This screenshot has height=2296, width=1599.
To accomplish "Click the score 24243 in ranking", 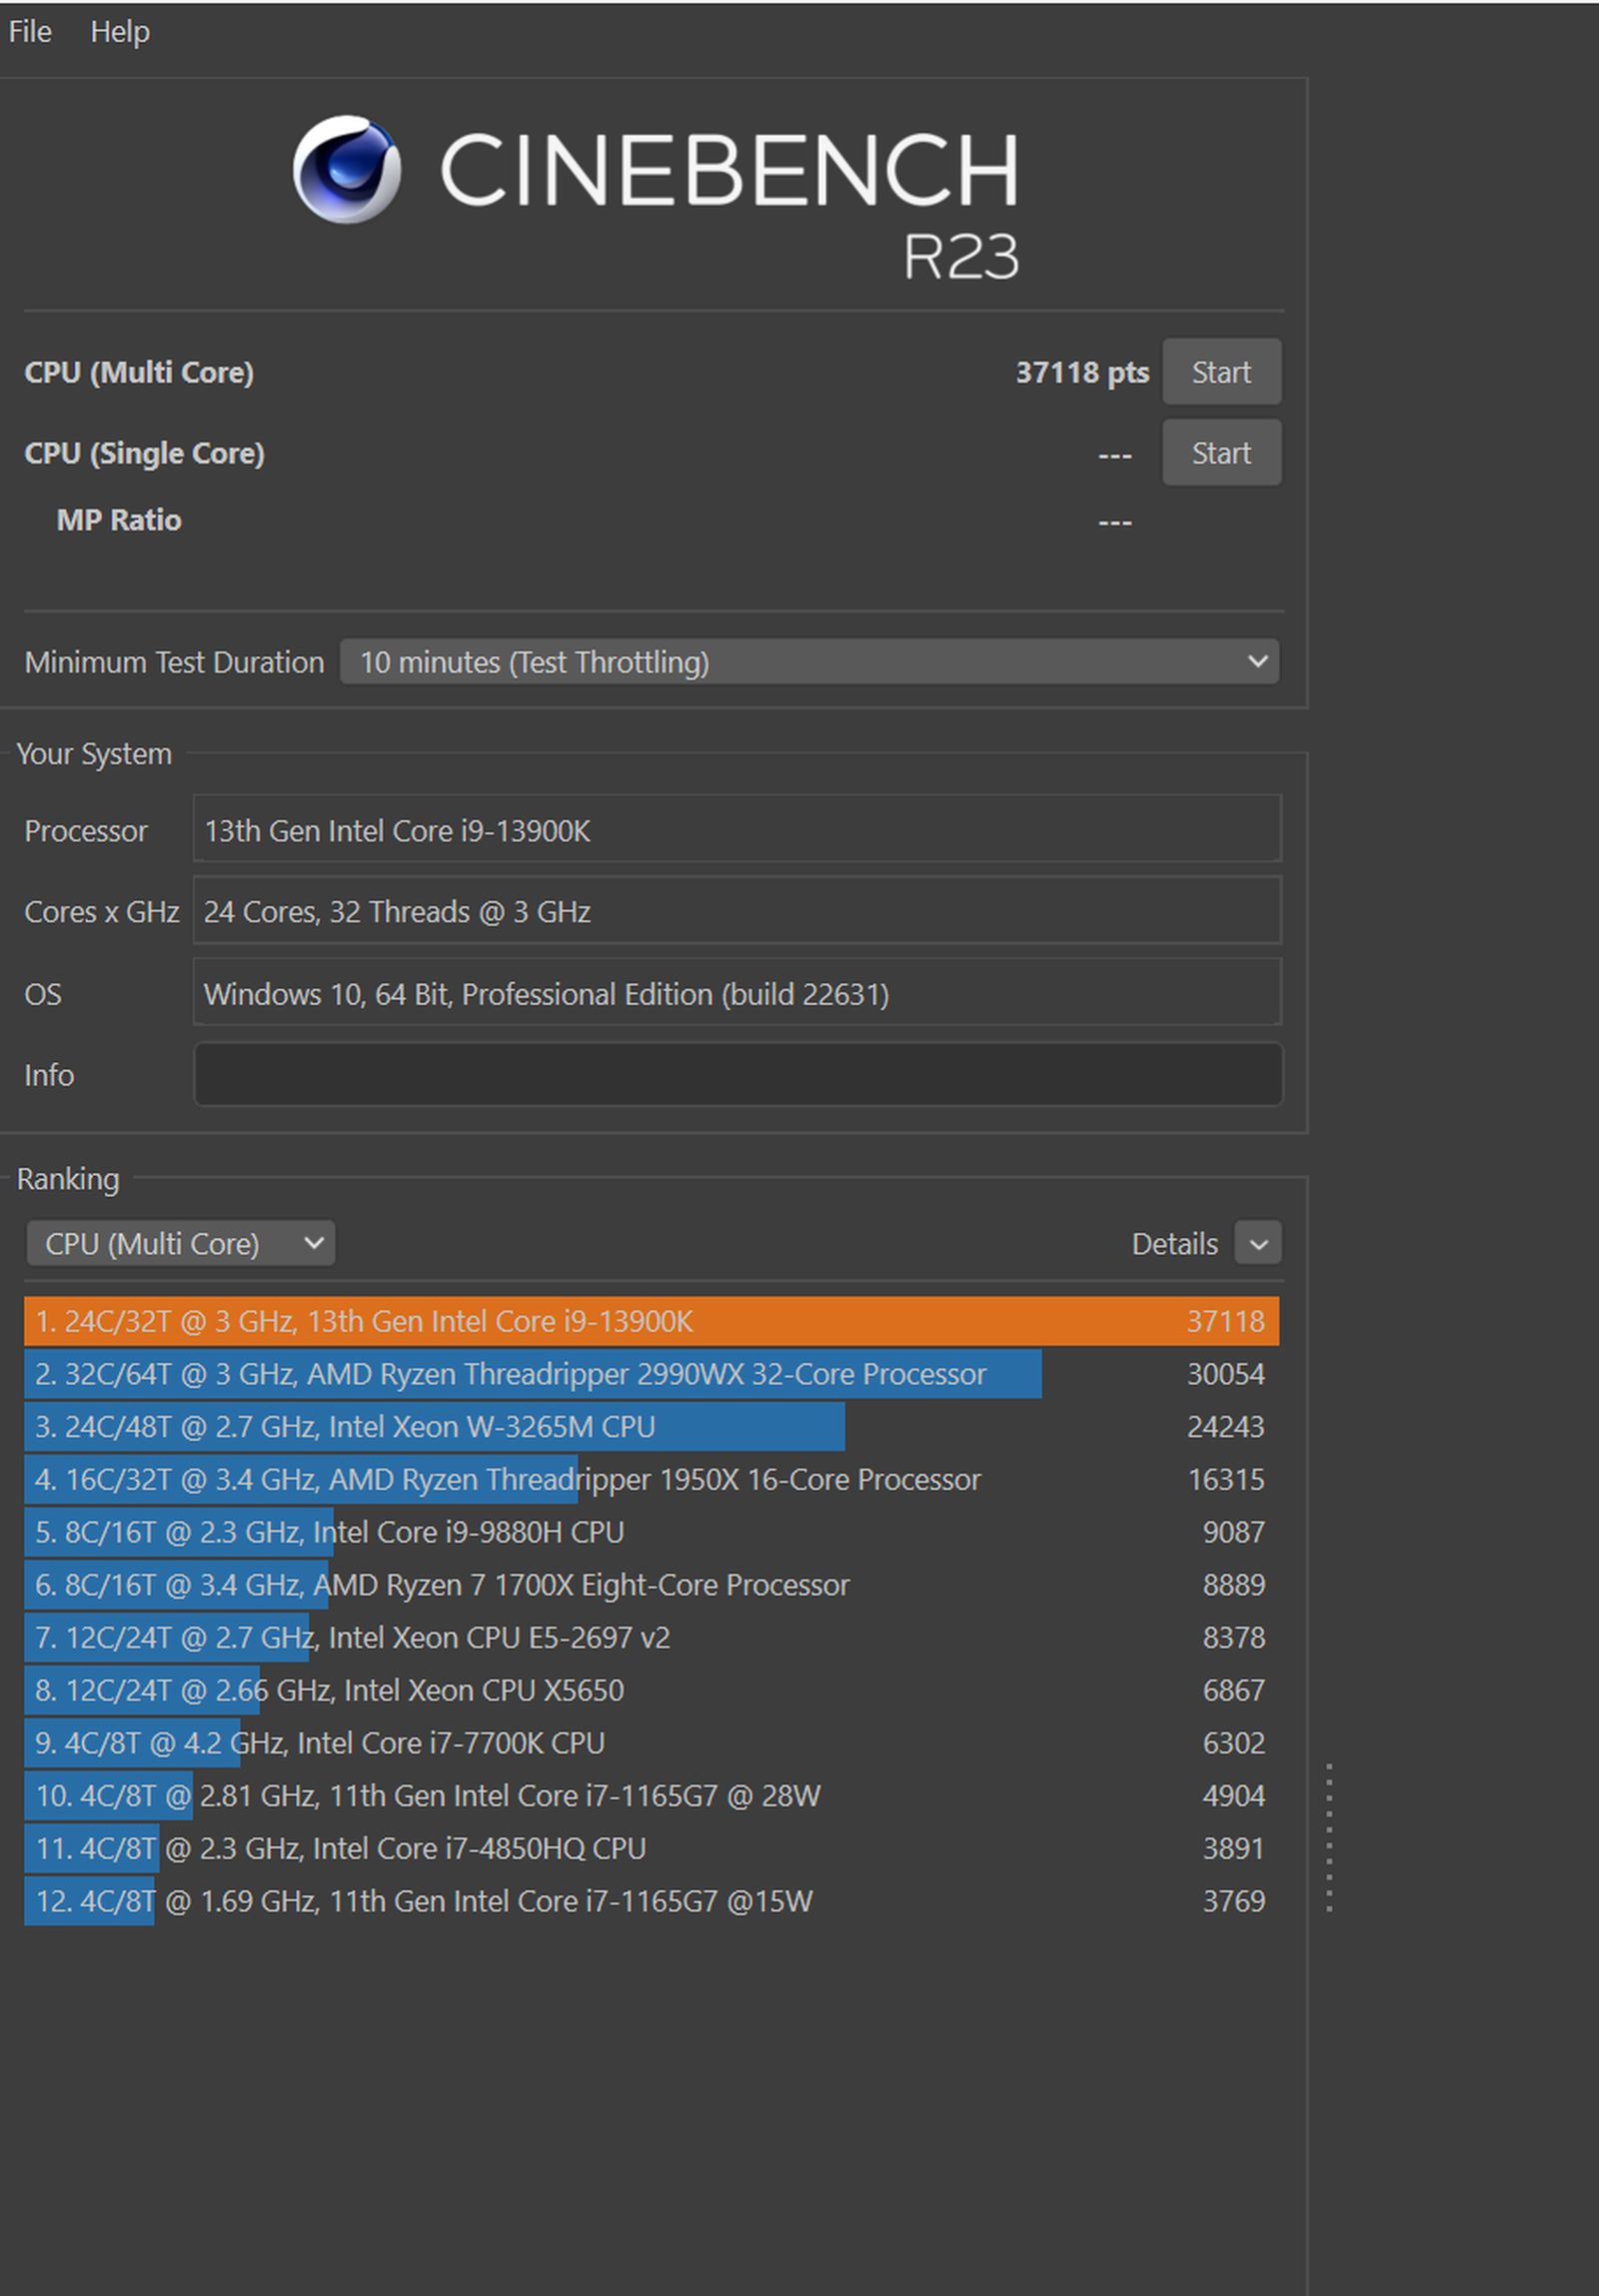I will (x=1226, y=1427).
